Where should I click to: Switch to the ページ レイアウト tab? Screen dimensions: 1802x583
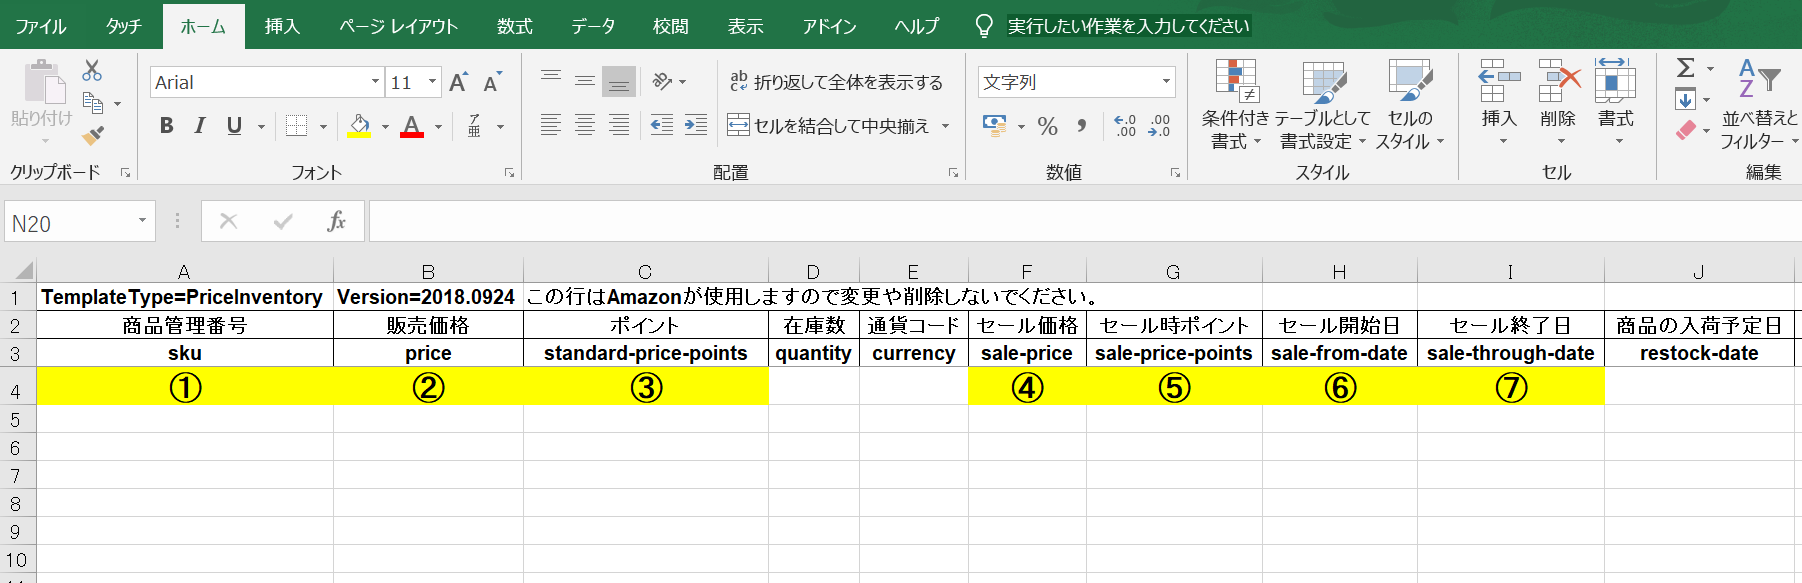398,26
